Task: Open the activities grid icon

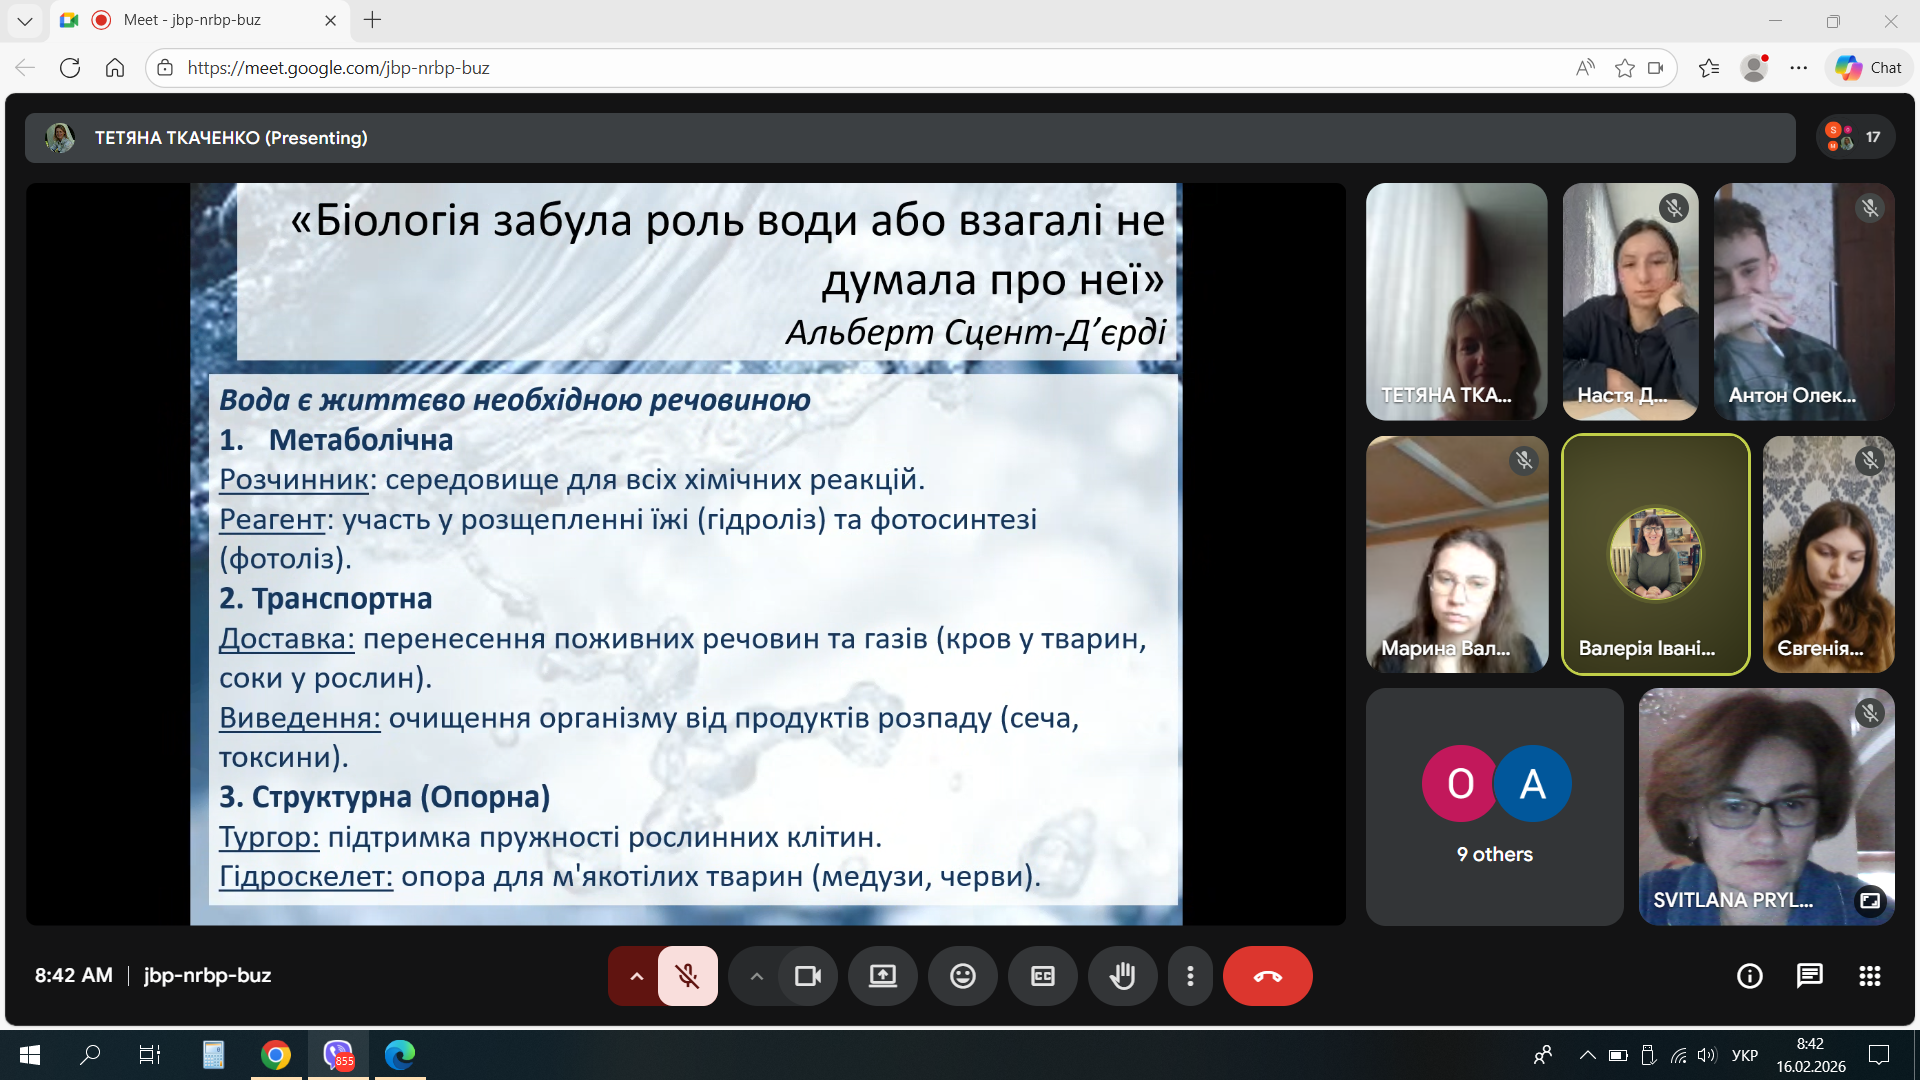Action: click(1869, 976)
